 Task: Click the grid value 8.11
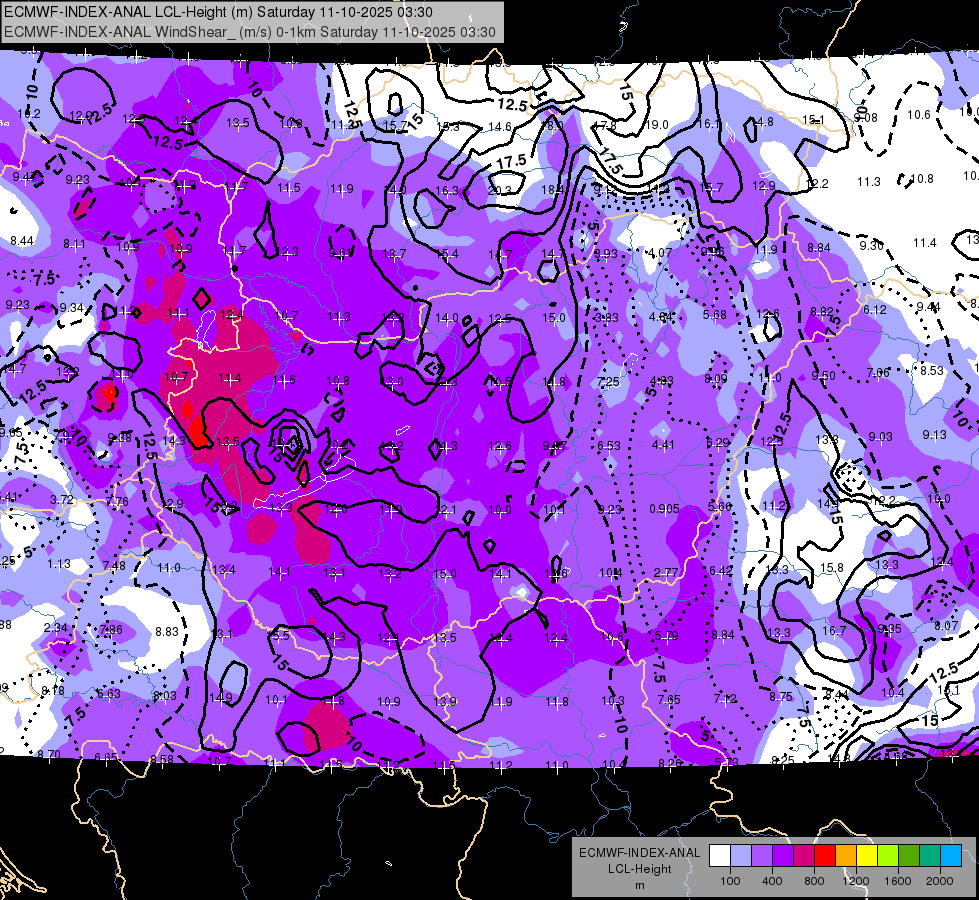74,244
